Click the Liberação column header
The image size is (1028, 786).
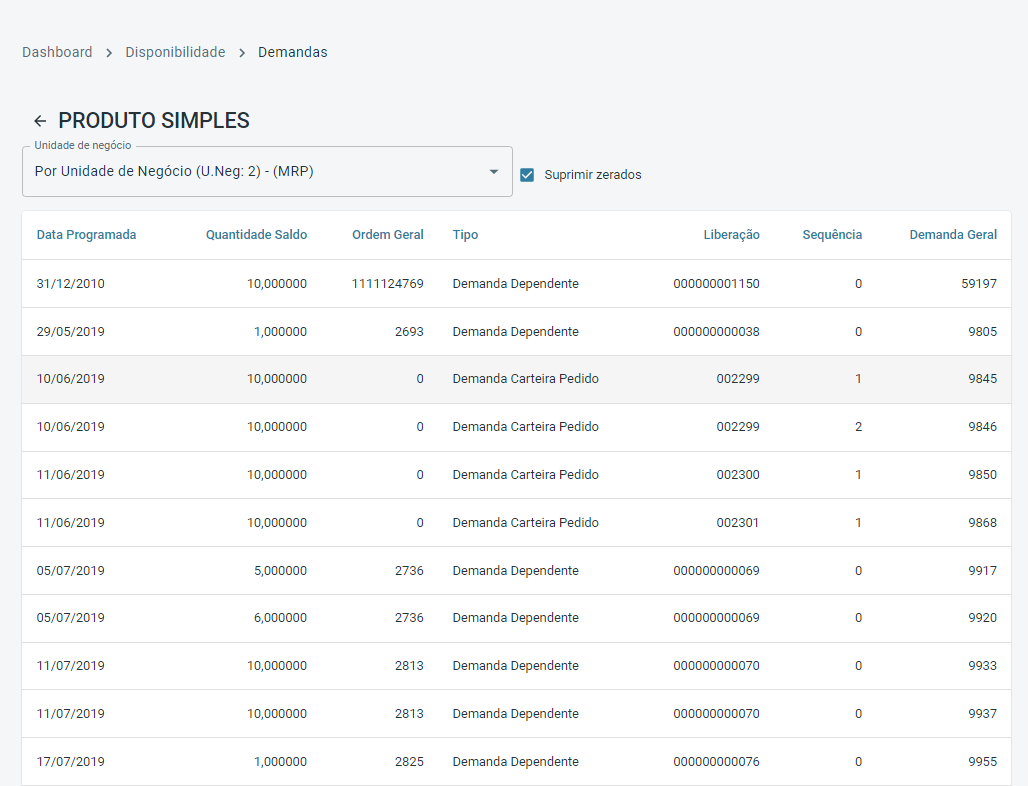tap(731, 235)
